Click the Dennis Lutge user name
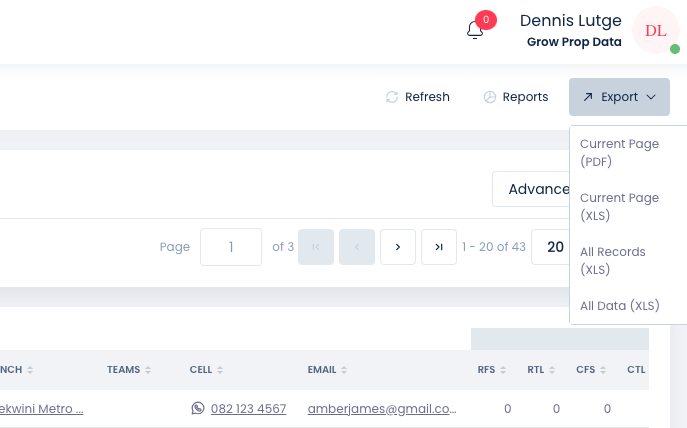 coord(570,21)
